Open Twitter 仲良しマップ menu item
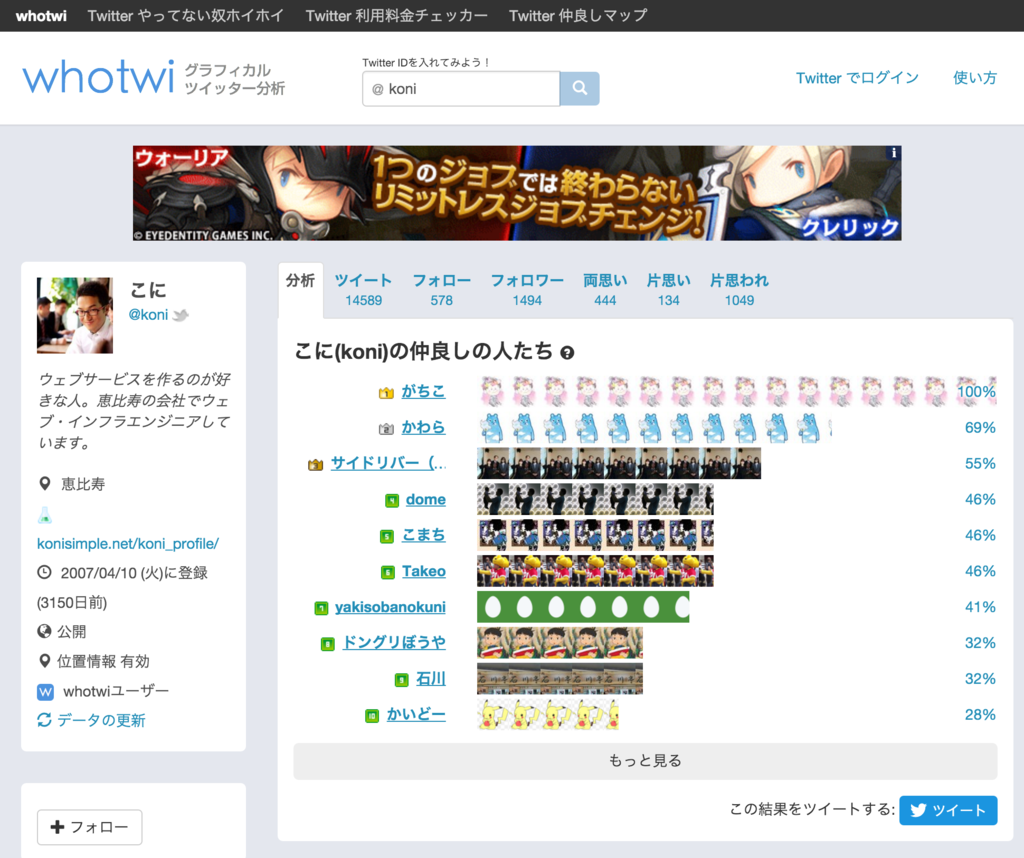The height and width of the screenshot is (858, 1024). pyautogui.click(x=578, y=16)
